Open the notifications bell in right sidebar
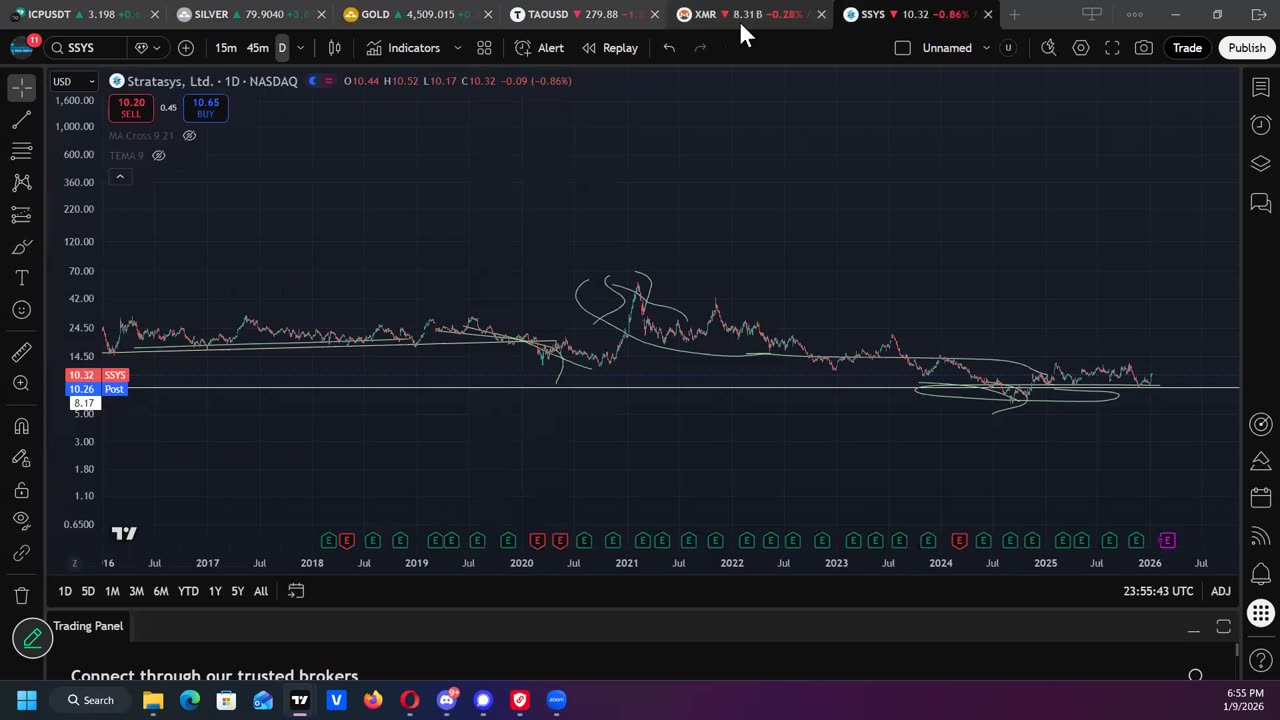This screenshot has width=1280, height=720. [1260, 574]
